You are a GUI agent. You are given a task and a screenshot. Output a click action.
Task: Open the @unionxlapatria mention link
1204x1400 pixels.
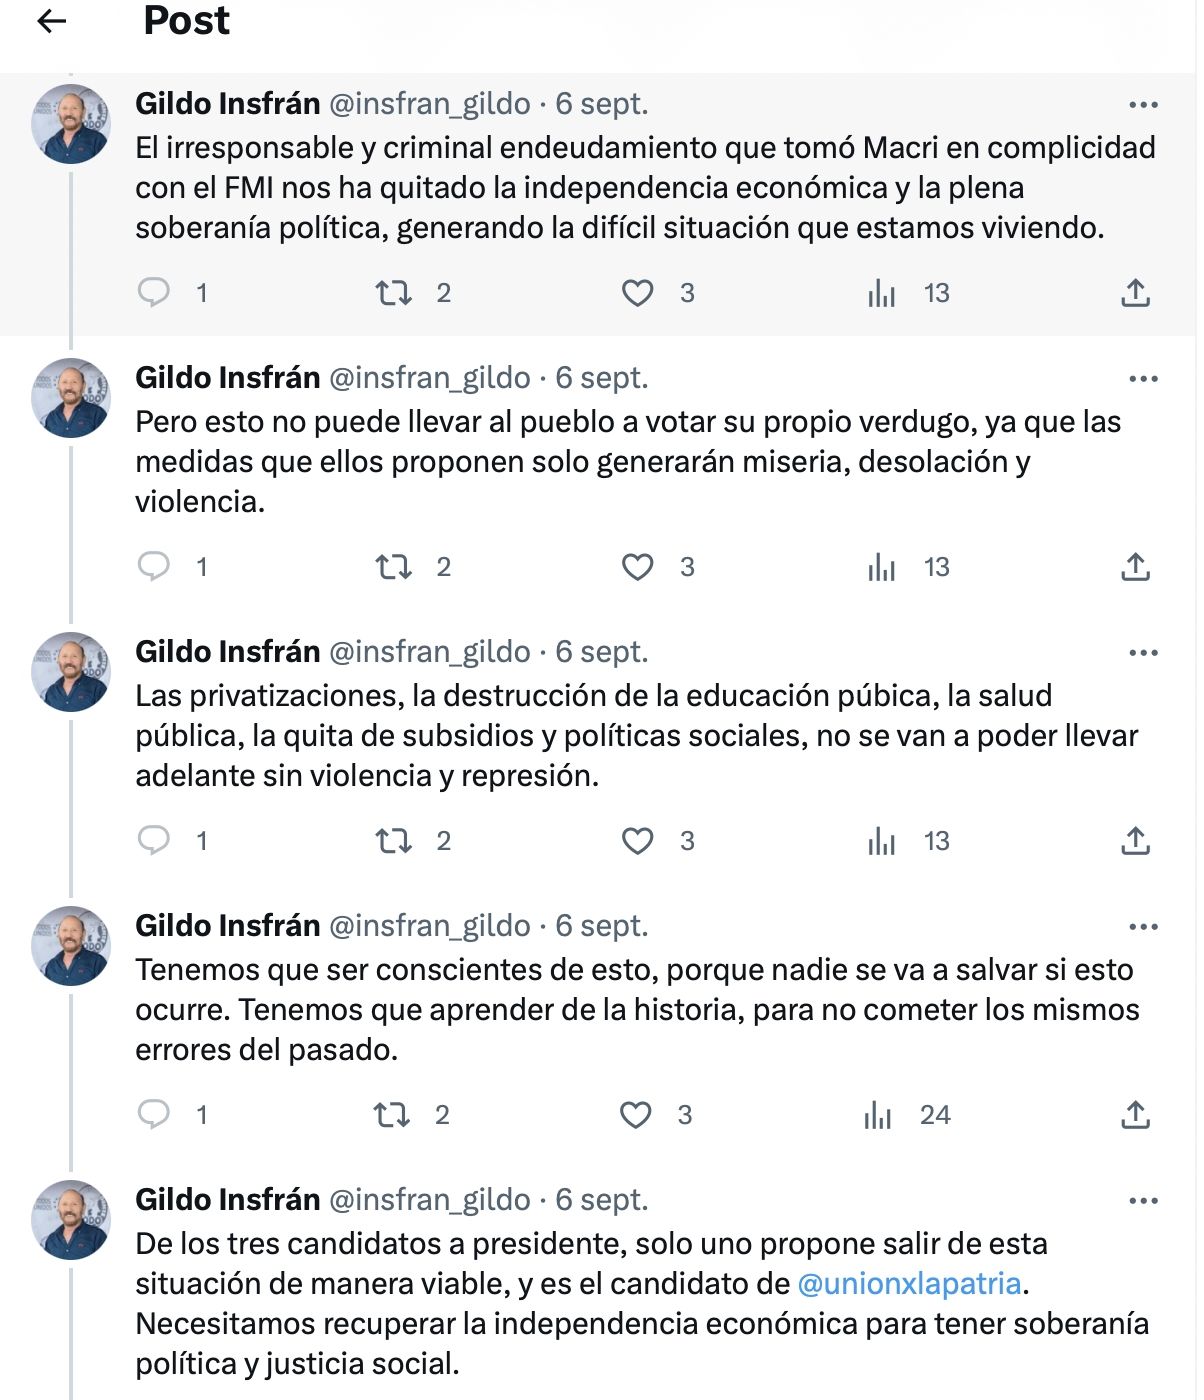coord(909,1283)
